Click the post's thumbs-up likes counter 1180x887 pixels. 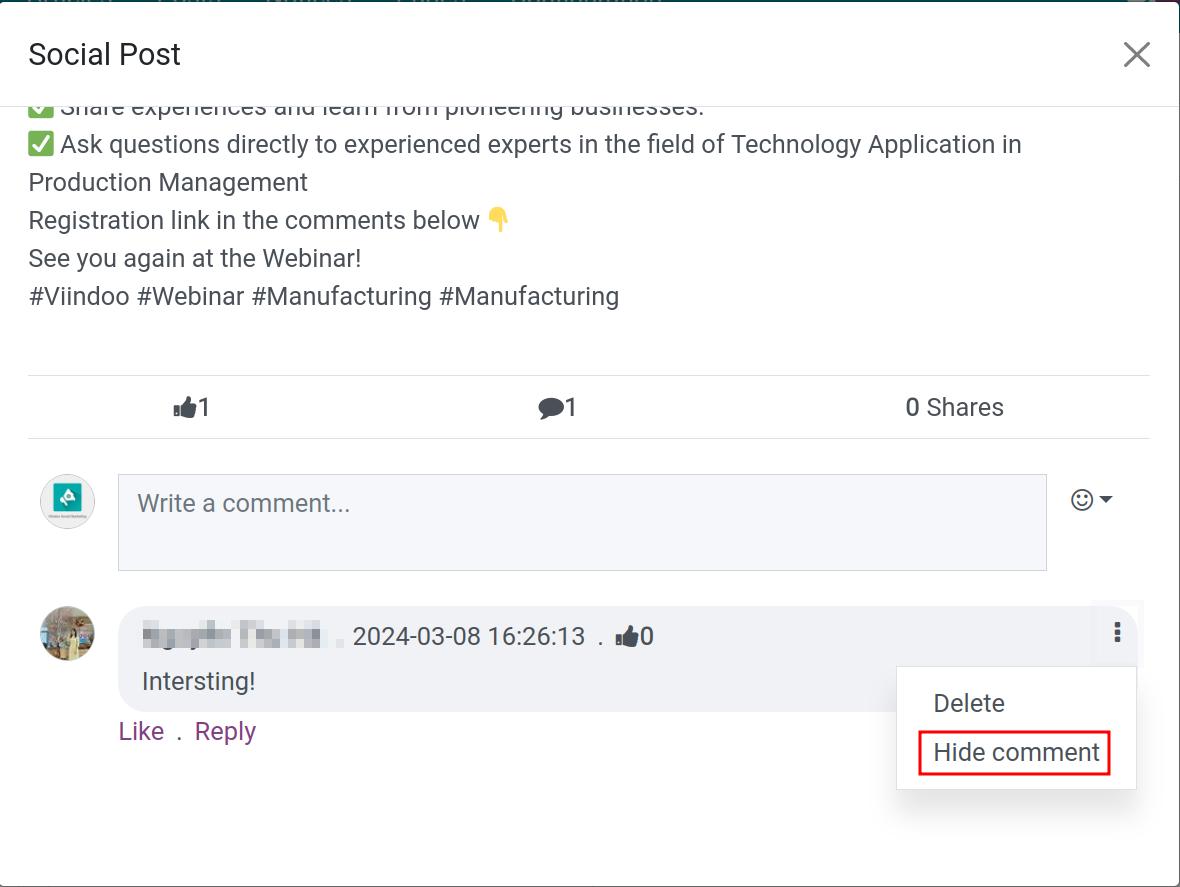(191, 407)
